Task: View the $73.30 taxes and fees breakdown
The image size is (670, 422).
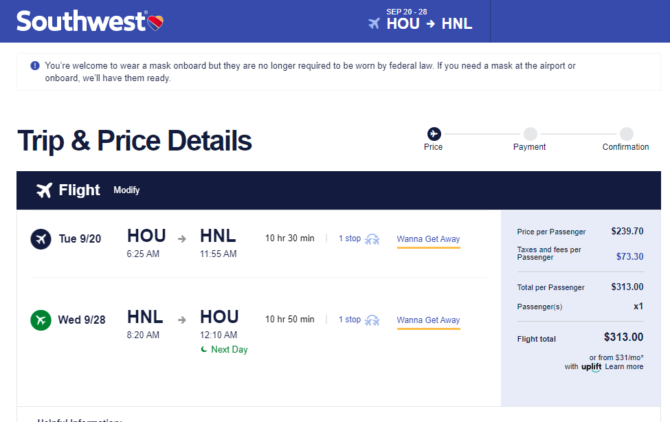Action: coord(629,256)
